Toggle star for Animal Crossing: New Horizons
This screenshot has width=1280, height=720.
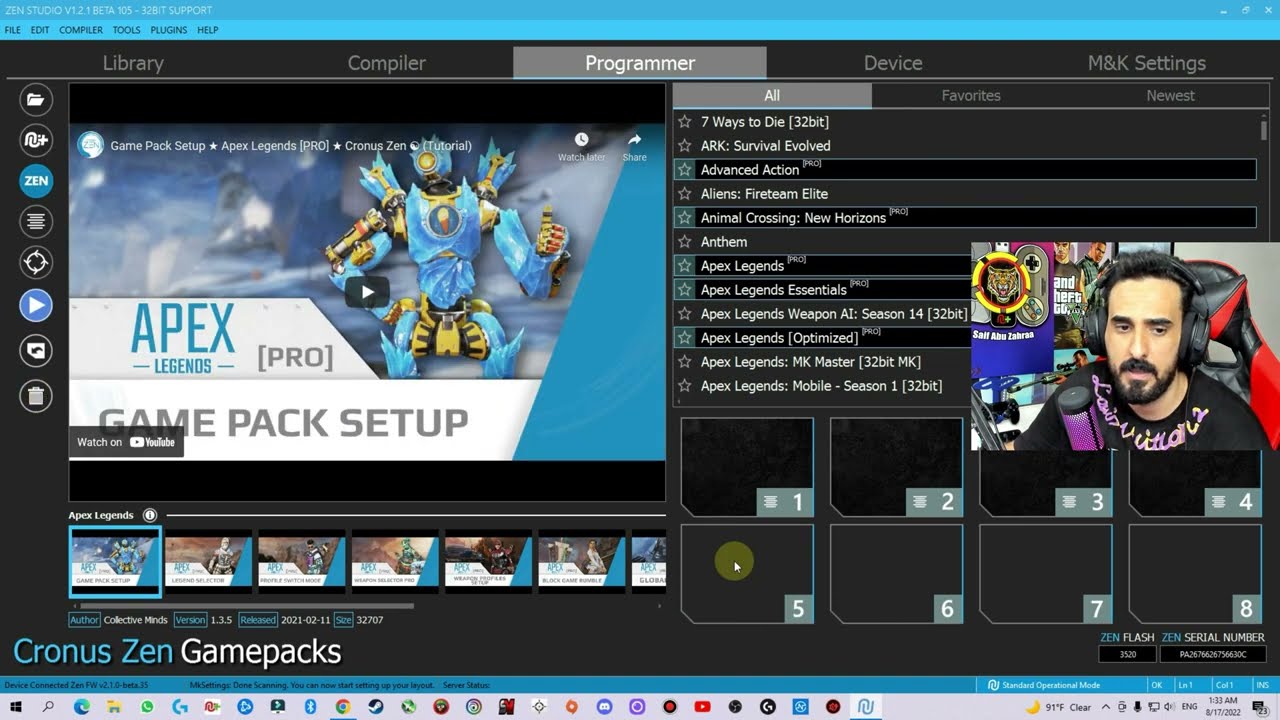685,218
